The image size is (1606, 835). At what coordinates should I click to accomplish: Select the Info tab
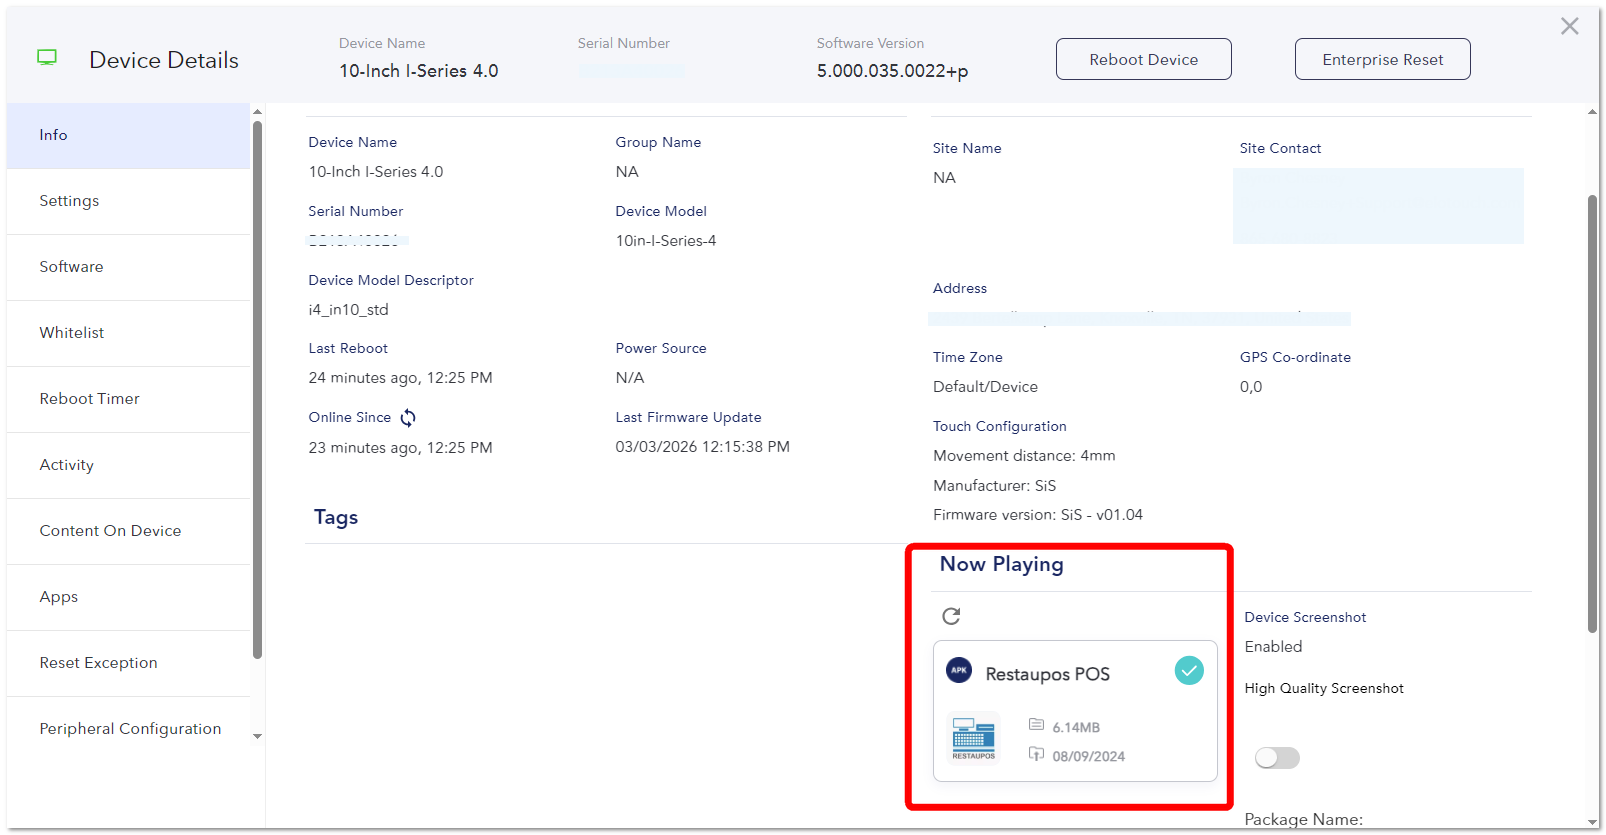click(x=128, y=135)
